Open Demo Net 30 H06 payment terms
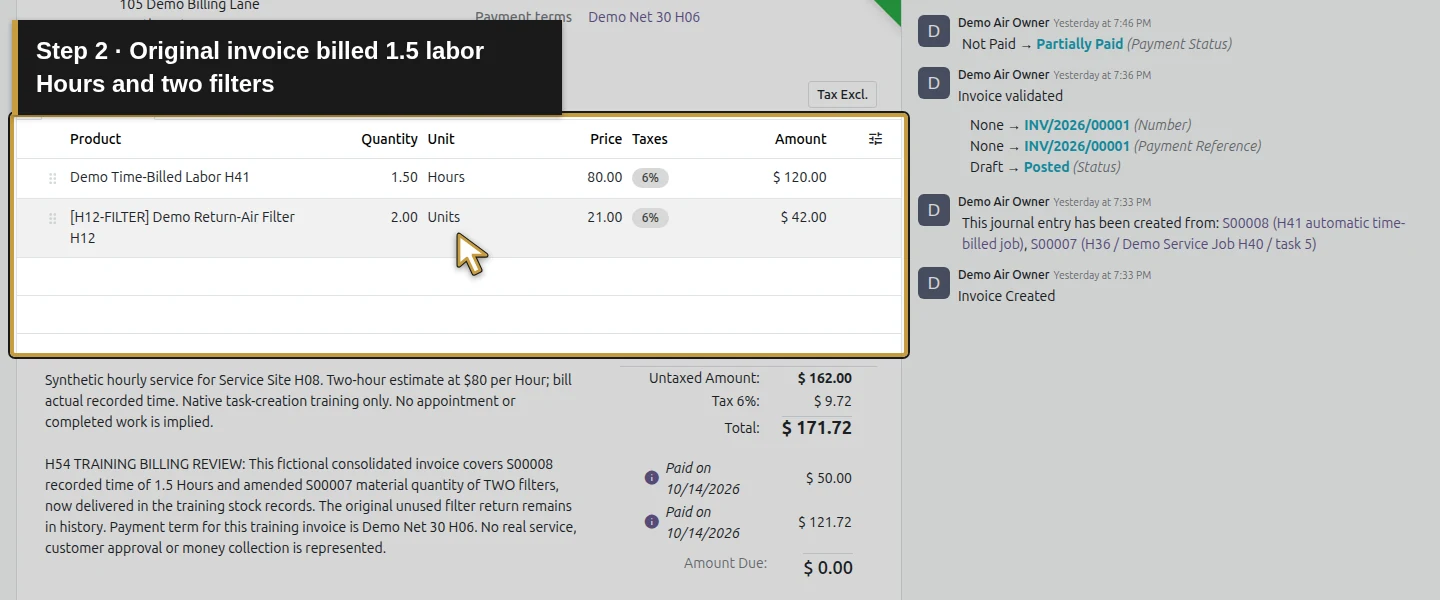The width and height of the screenshot is (1440, 600). click(x=644, y=17)
